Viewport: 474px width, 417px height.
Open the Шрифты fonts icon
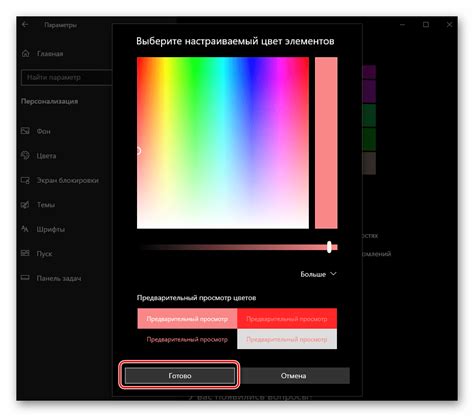25,229
